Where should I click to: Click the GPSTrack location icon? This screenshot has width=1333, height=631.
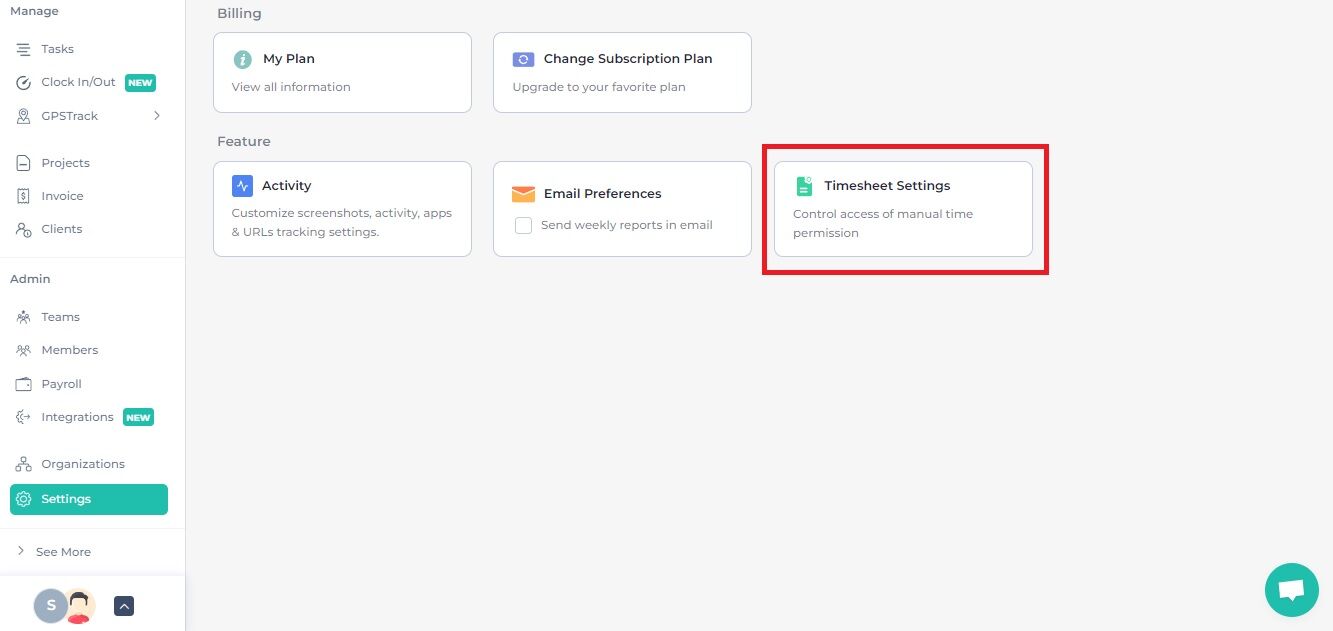[23, 116]
